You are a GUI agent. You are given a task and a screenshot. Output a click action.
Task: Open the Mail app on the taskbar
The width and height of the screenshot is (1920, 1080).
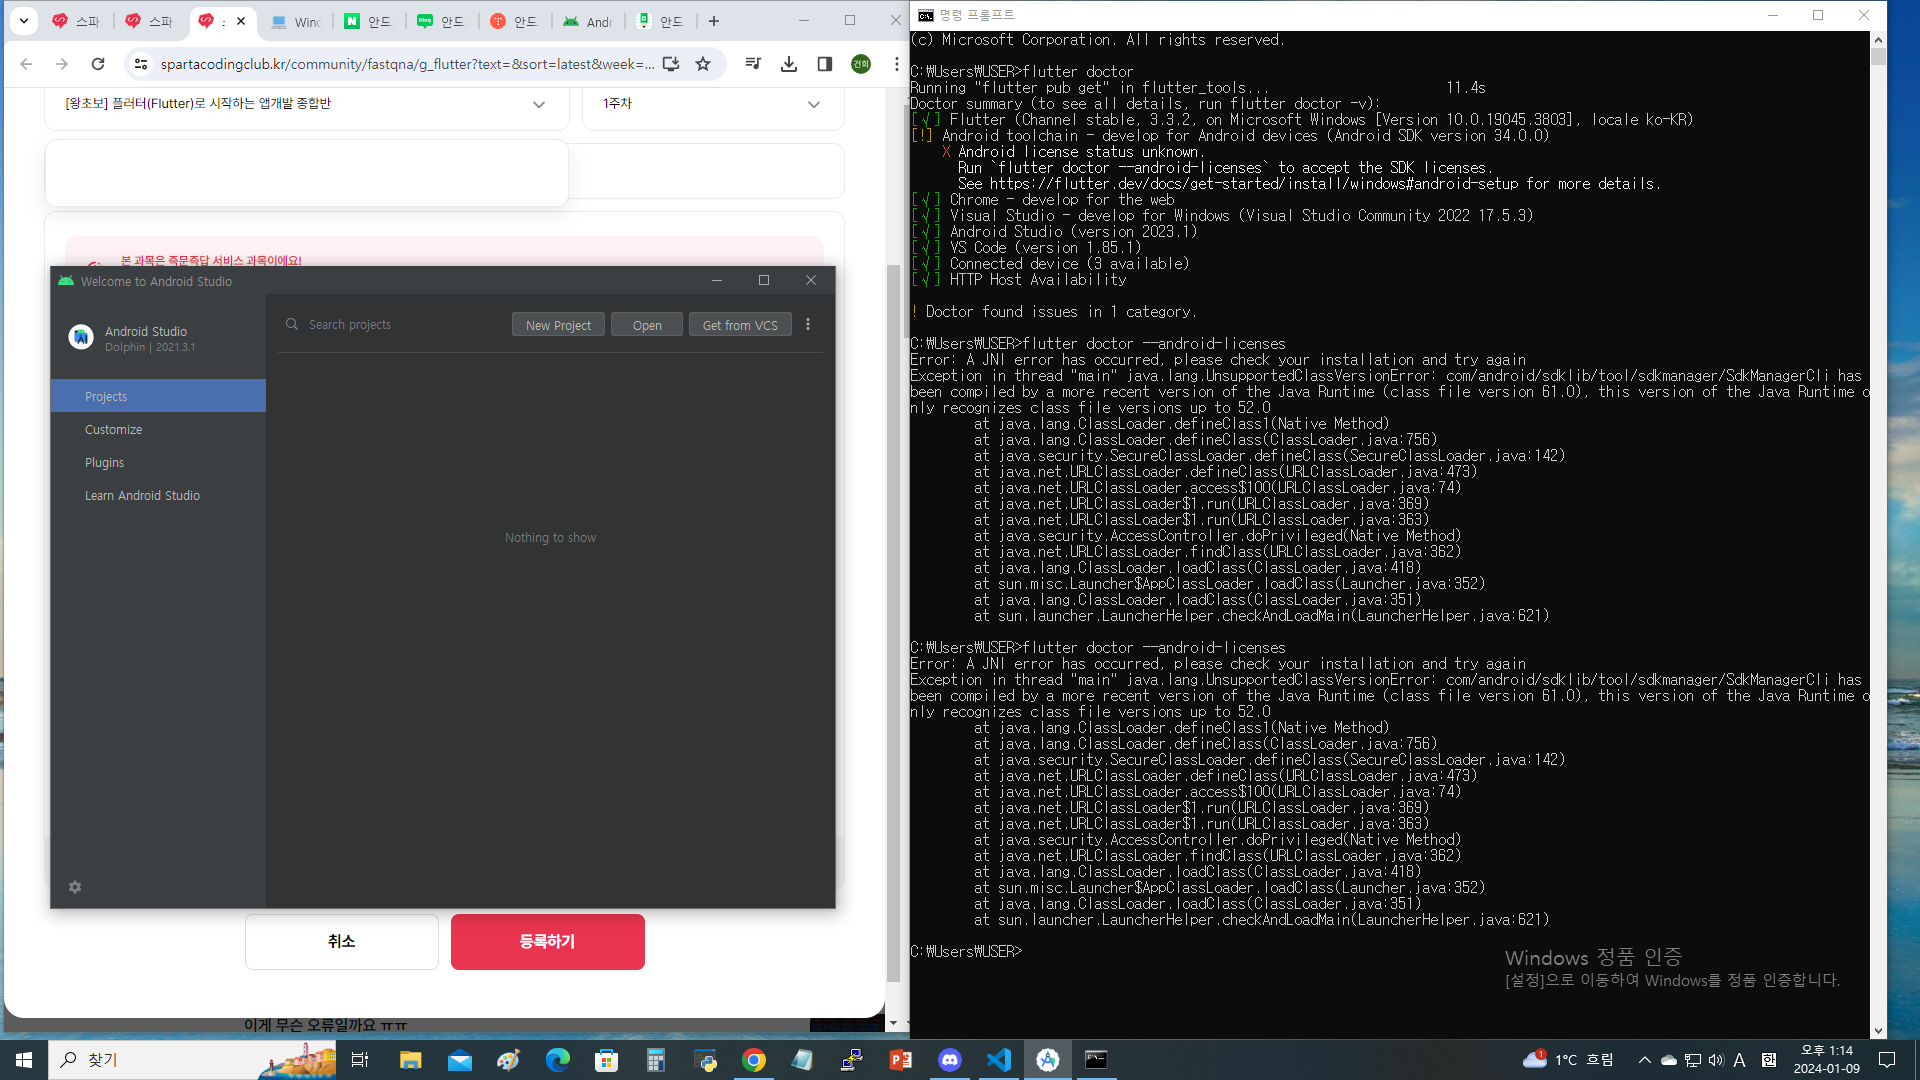coord(459,1060)
